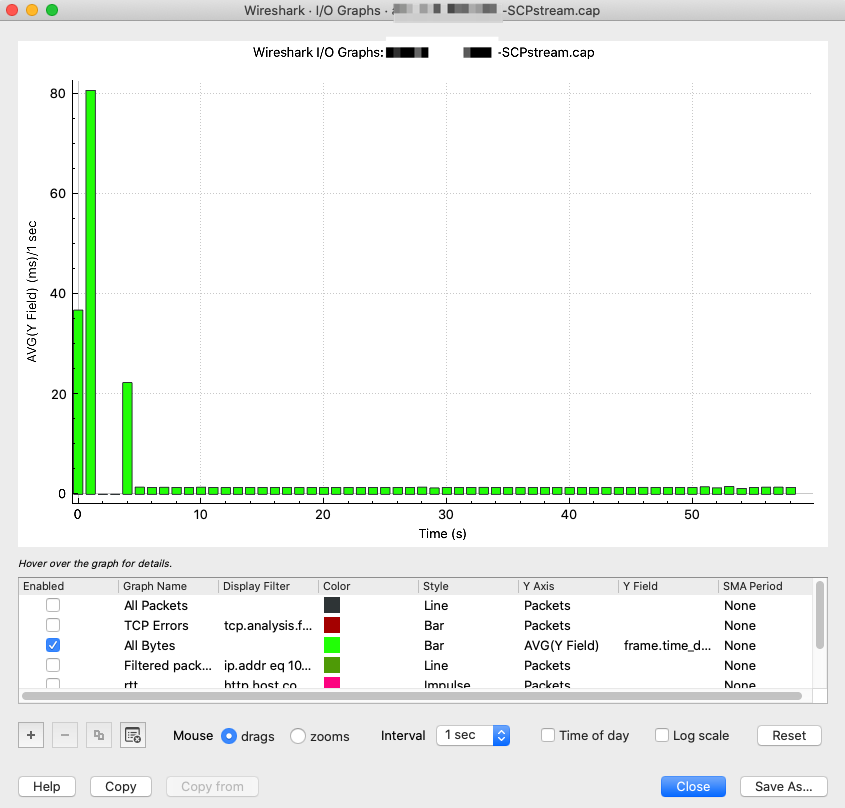Click Packets Y Axis cell in TCP Errors row
Image resolution: width=845 pixels, height=808 pixels.
(x=547, y=625)
